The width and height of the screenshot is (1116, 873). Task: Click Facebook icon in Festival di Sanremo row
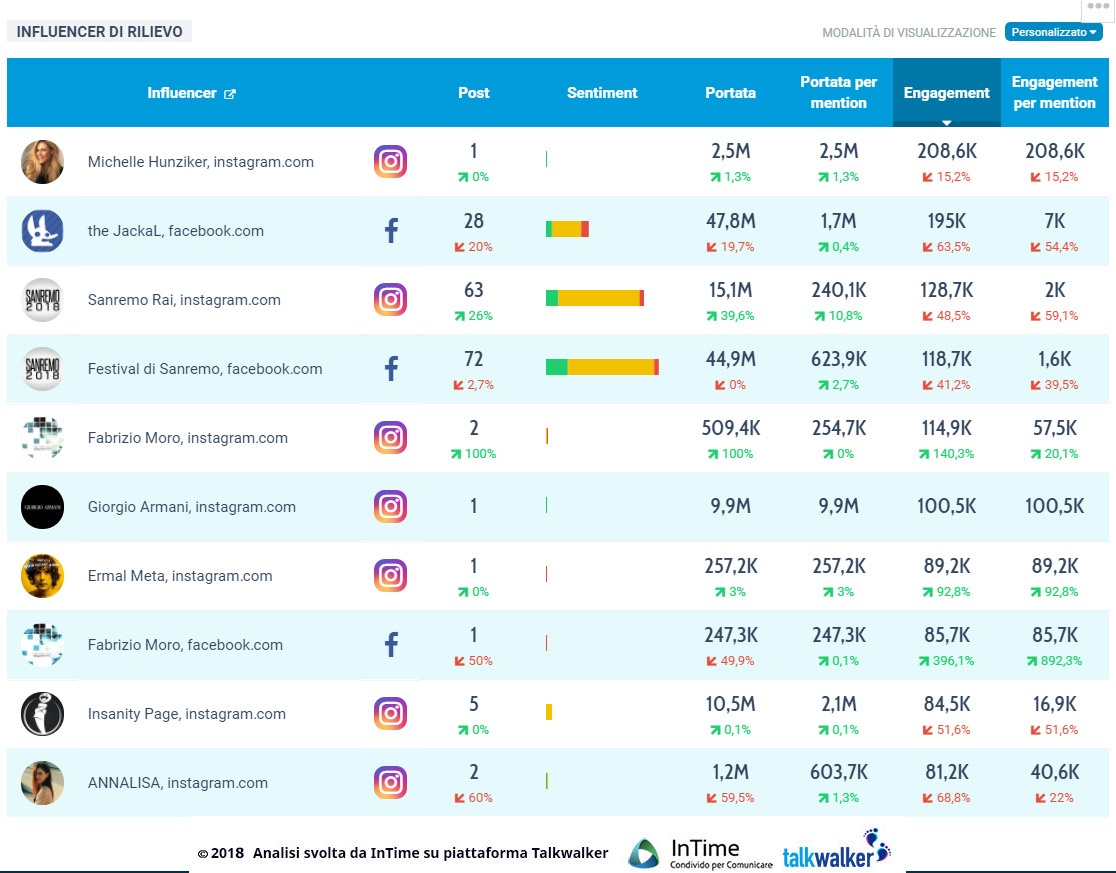tap(391, 369)
